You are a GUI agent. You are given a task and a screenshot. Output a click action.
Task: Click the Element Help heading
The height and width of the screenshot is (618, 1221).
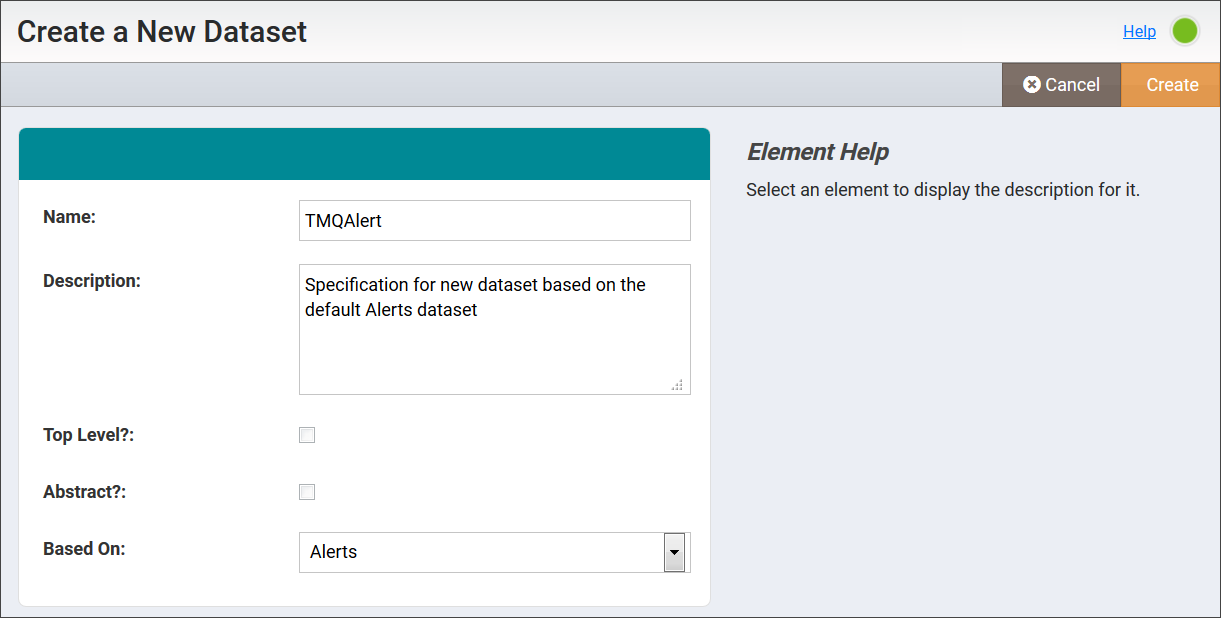[818, 151]
